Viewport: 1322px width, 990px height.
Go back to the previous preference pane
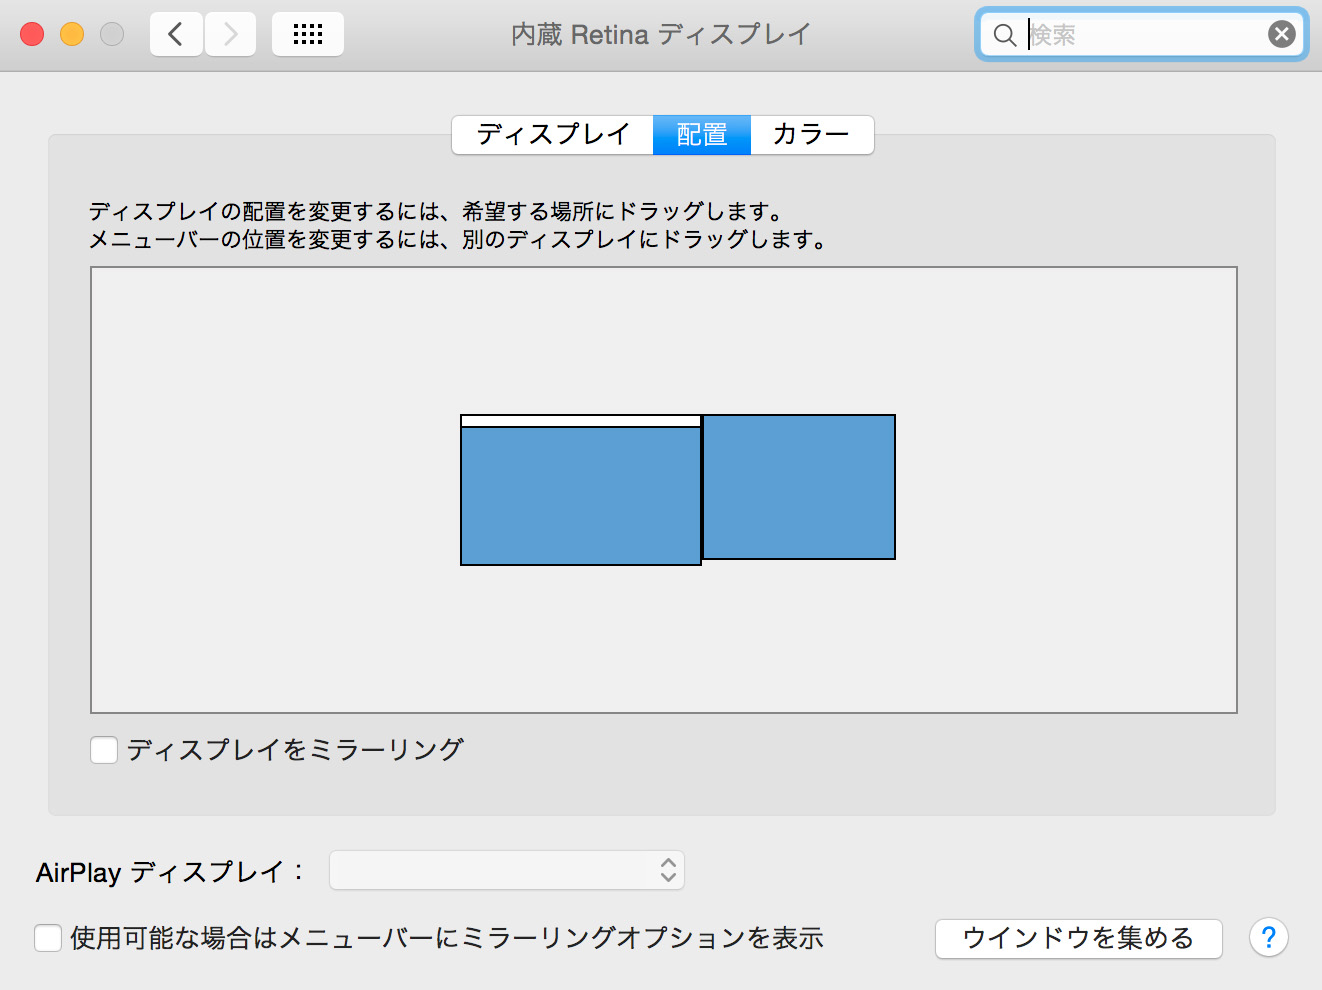[x=176, y=35]
